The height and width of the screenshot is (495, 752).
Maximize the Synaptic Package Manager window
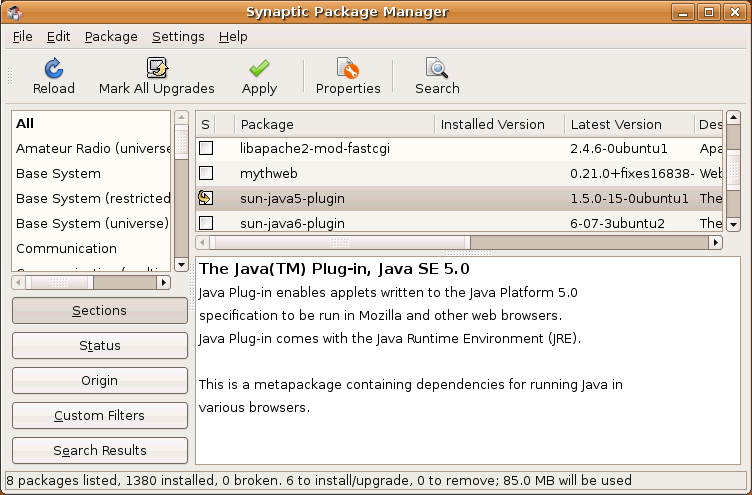point(708,12)
